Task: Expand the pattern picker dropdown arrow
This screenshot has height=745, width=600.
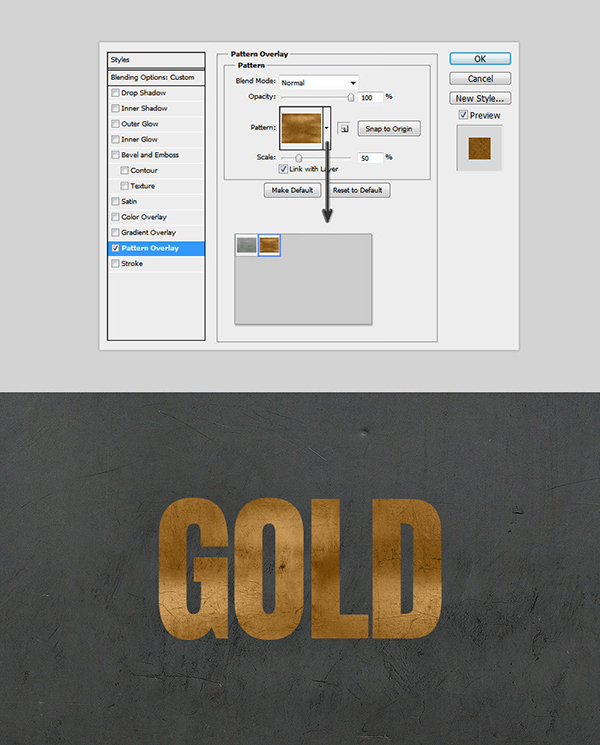Action: pyautogui.click(x=327, y=128)
